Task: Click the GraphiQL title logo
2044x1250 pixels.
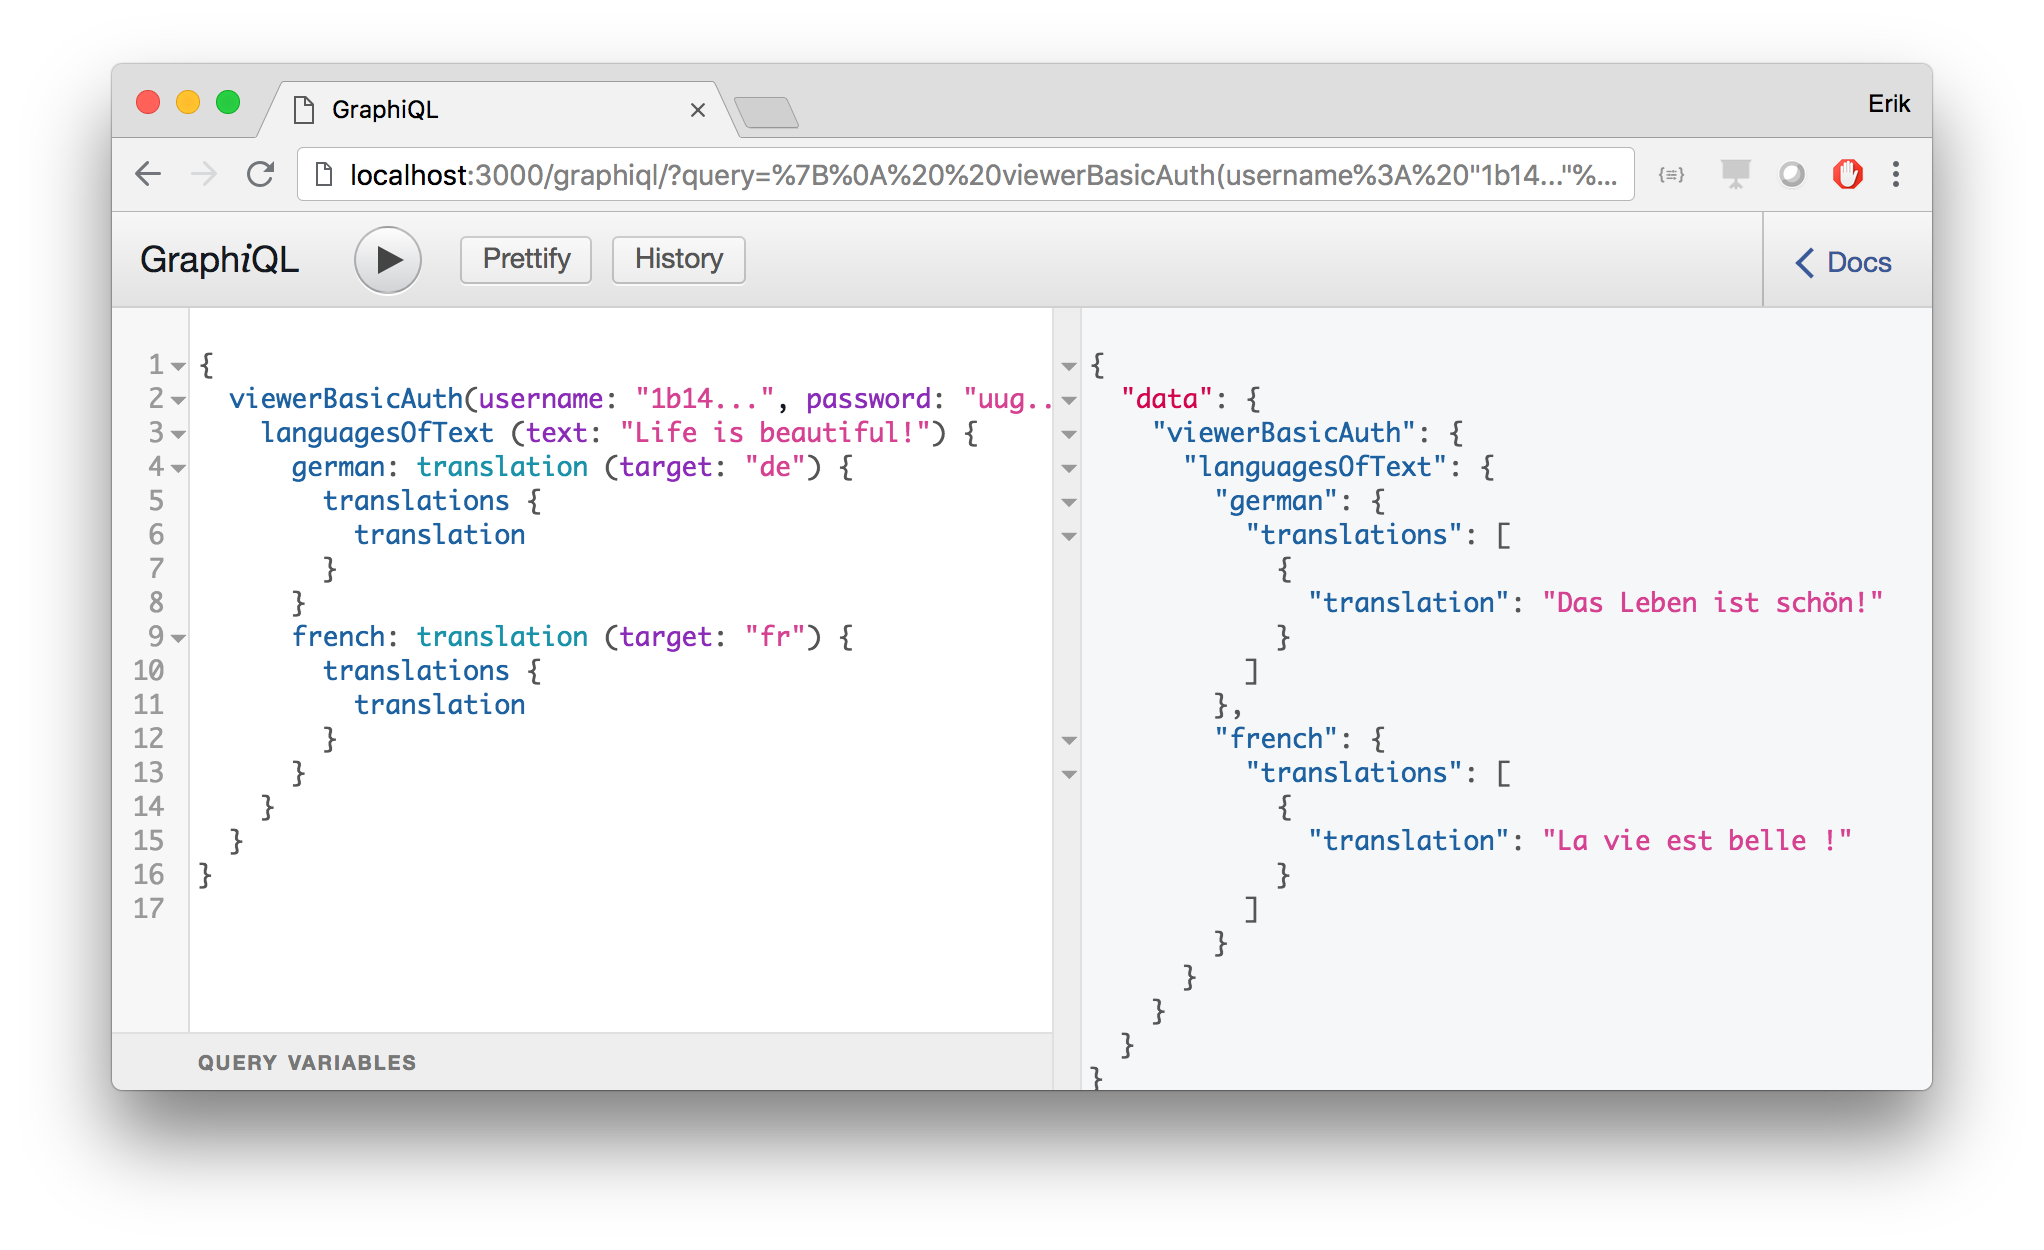Action: click(x=219, y=260)
